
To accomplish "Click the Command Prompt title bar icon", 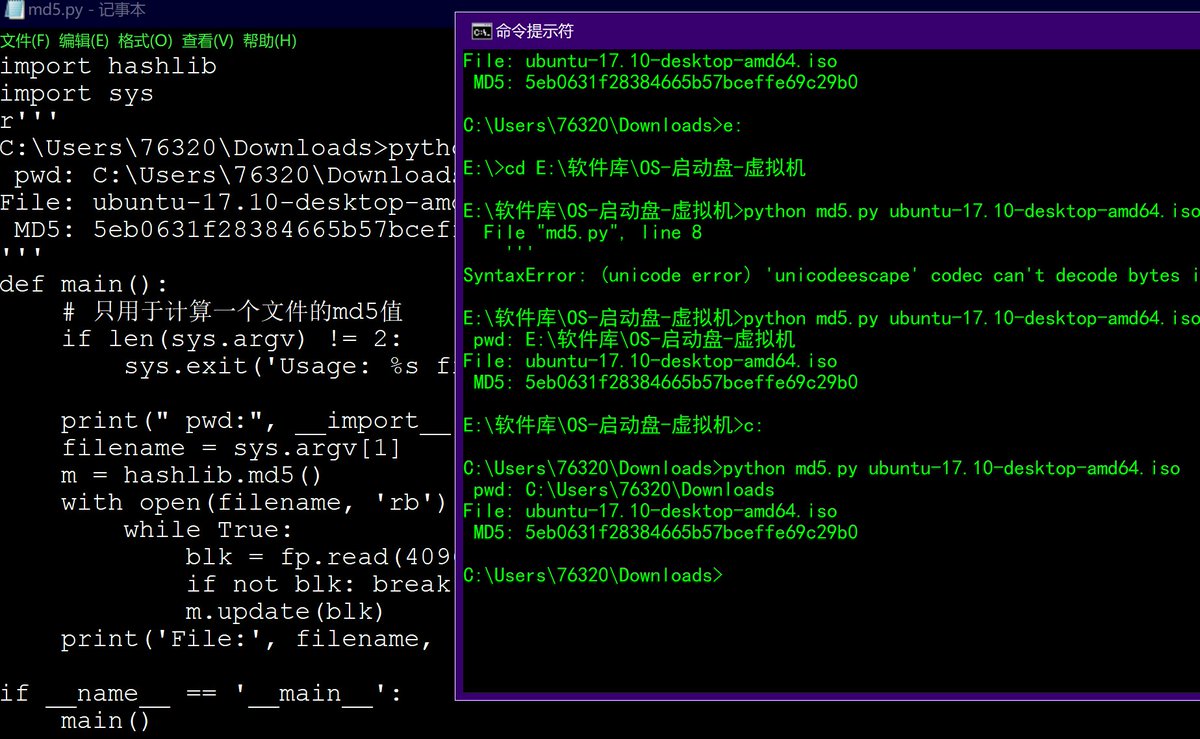I will pyautogui.click(x=481, y=31).
